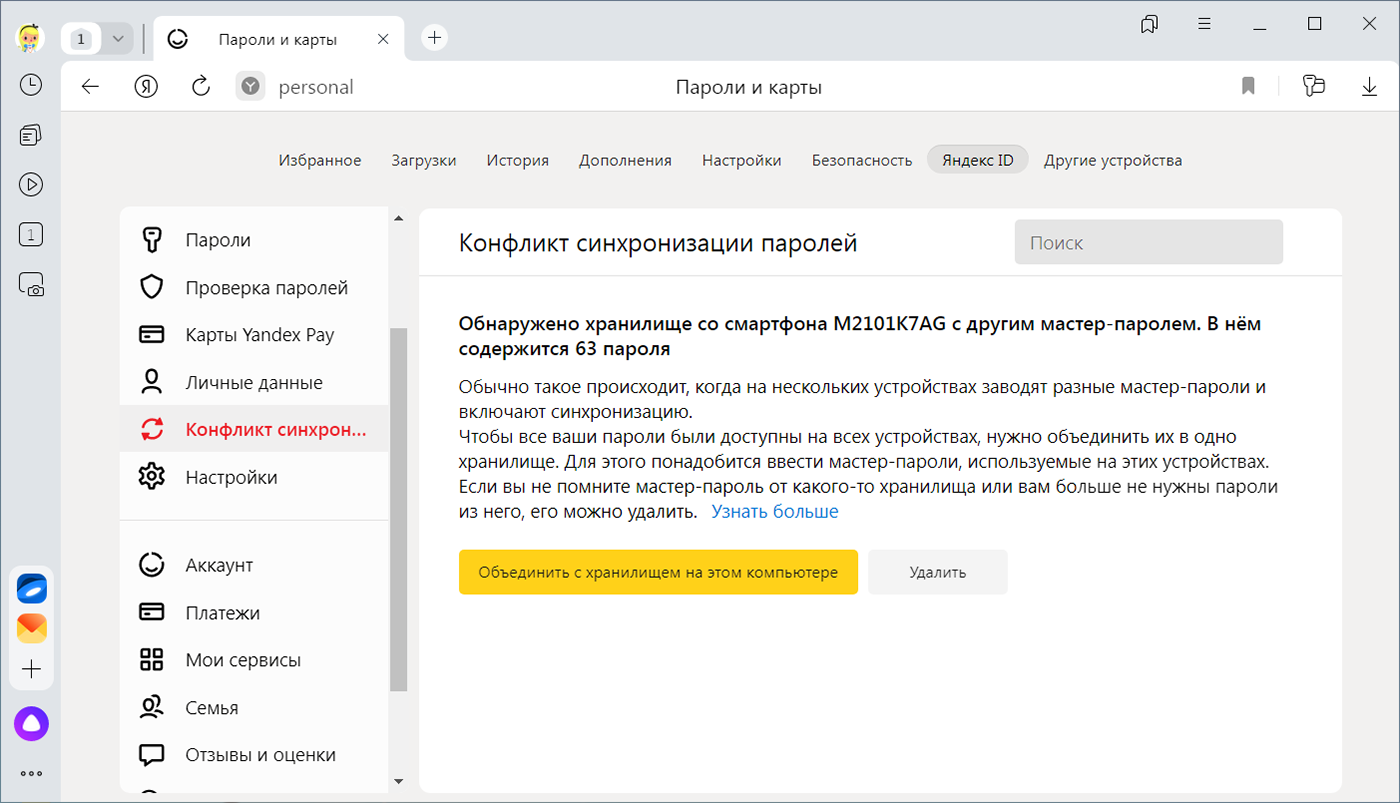Click left menu scroll down arrow
The width and height of the screenshot is (1400, 803).
(x=398, y=781)
